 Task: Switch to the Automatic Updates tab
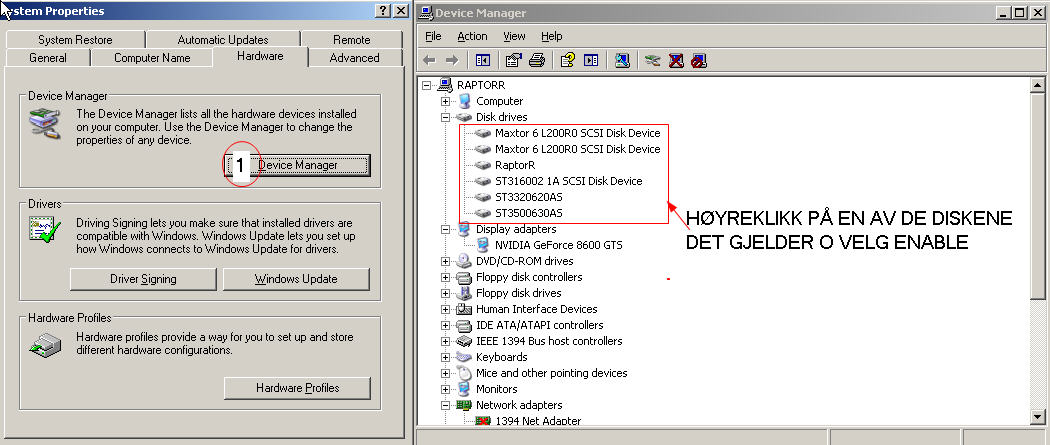pos(223,39)
